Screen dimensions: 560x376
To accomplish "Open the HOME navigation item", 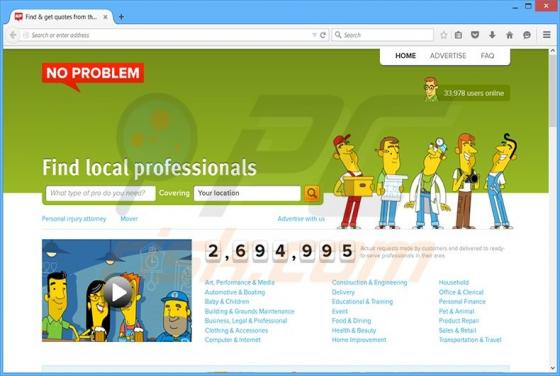I will coord(405,56).
